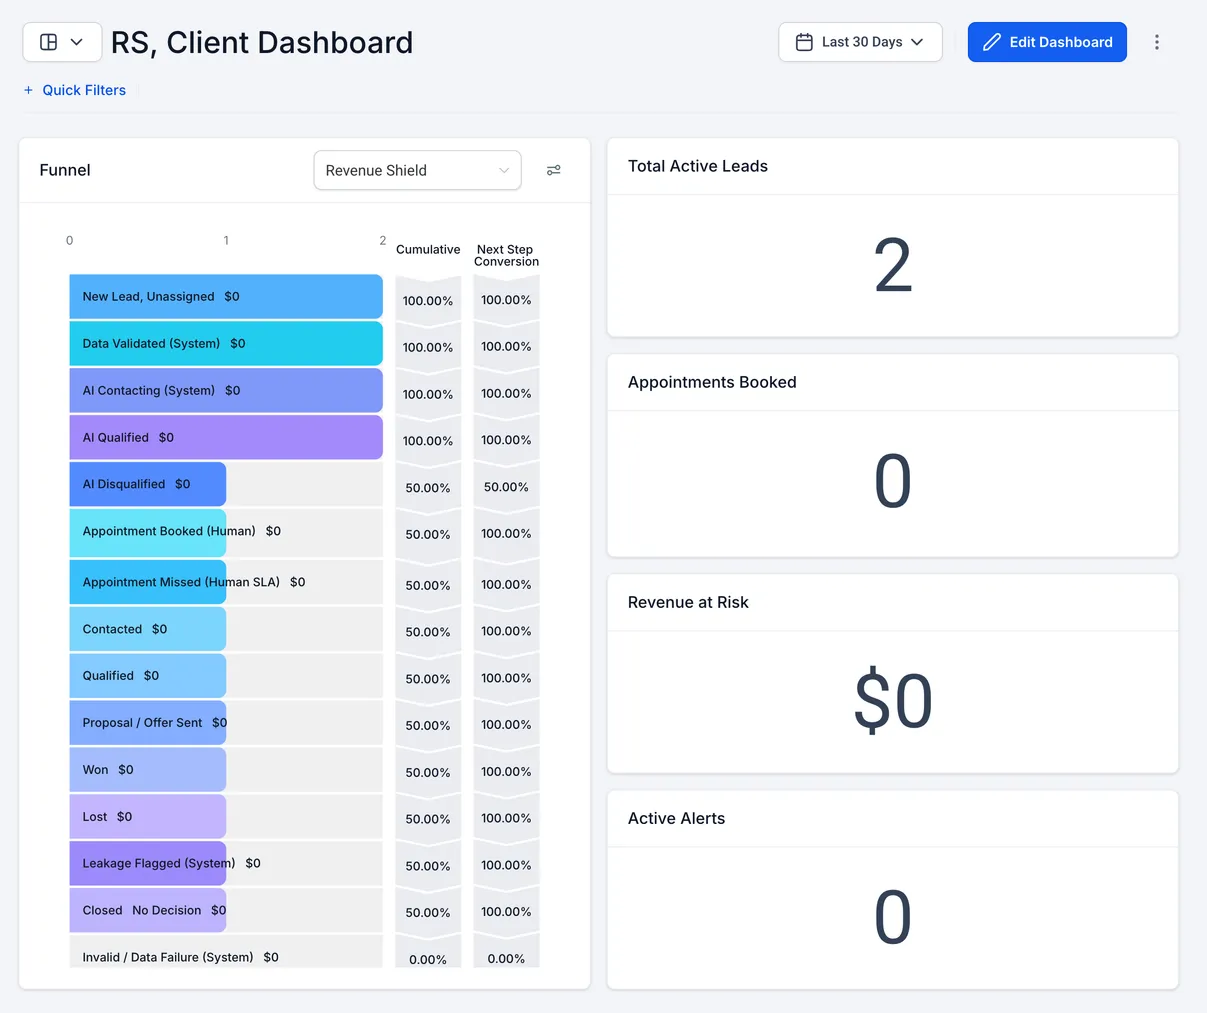Select the Closed No Decision bar

[x=147, y=911]
